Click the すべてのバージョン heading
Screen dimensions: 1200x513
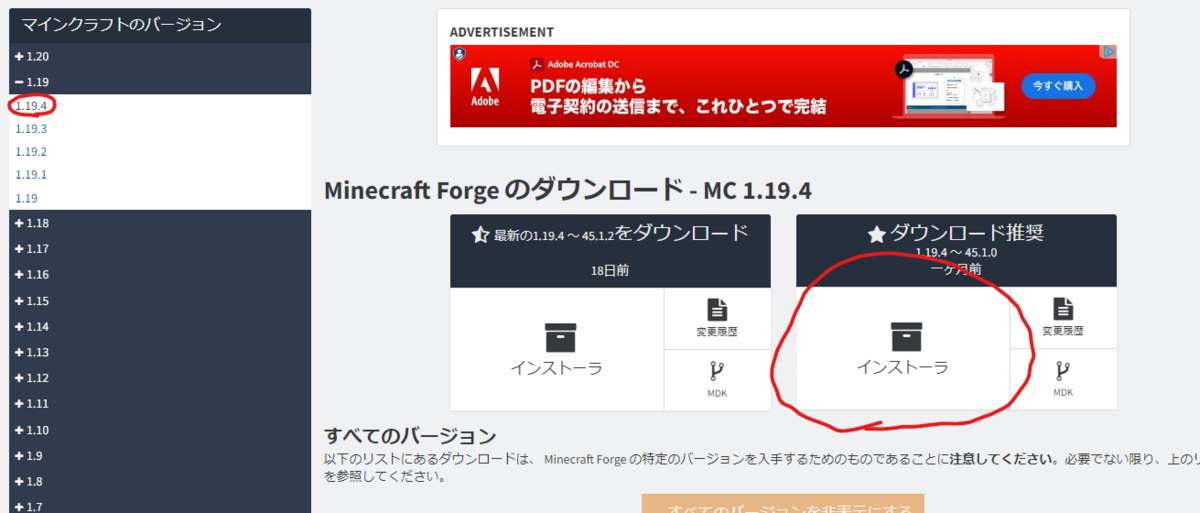tap(410, 436)
